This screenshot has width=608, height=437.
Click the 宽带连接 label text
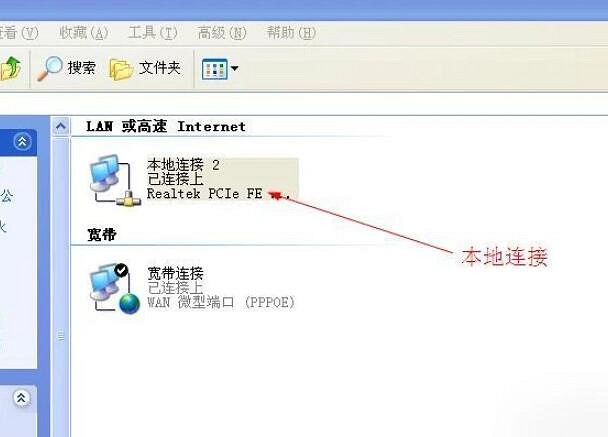click(x=175, y=273)
